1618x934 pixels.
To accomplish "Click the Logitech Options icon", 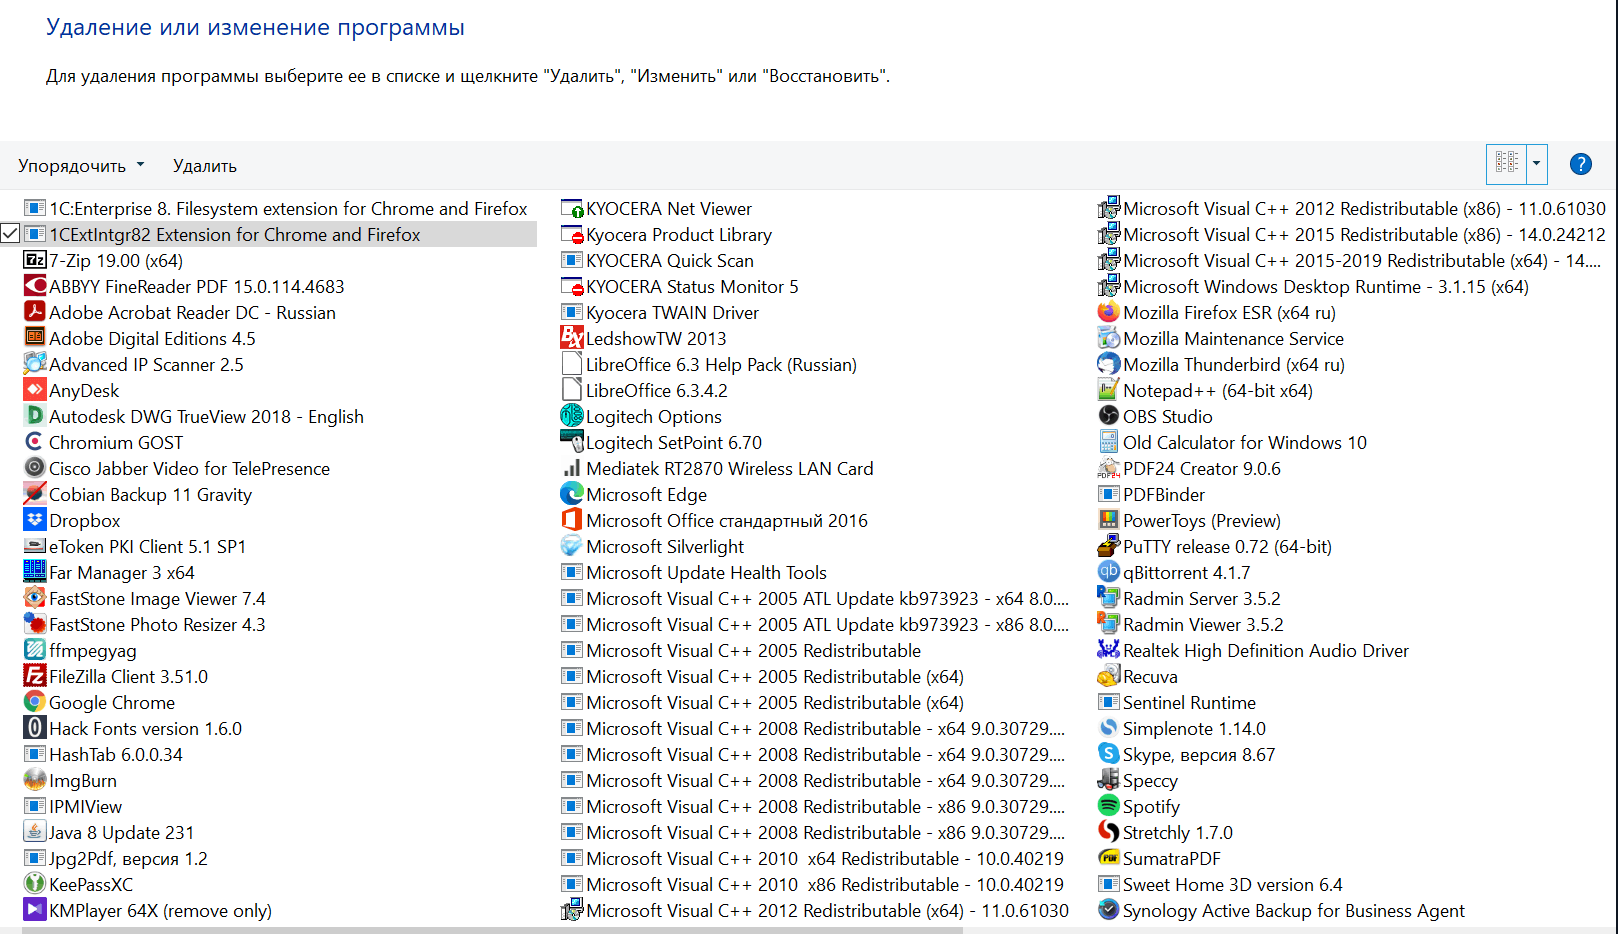I will point(572,416).
